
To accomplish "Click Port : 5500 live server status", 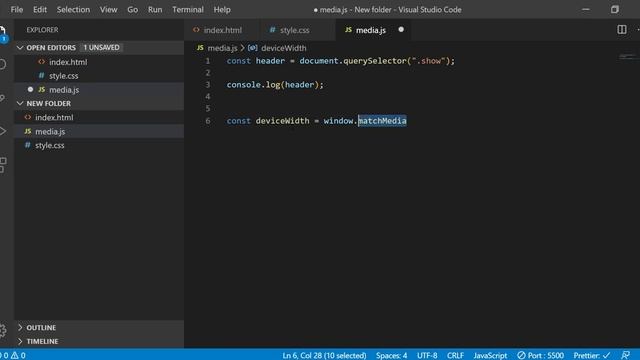I will coord(540,355).
